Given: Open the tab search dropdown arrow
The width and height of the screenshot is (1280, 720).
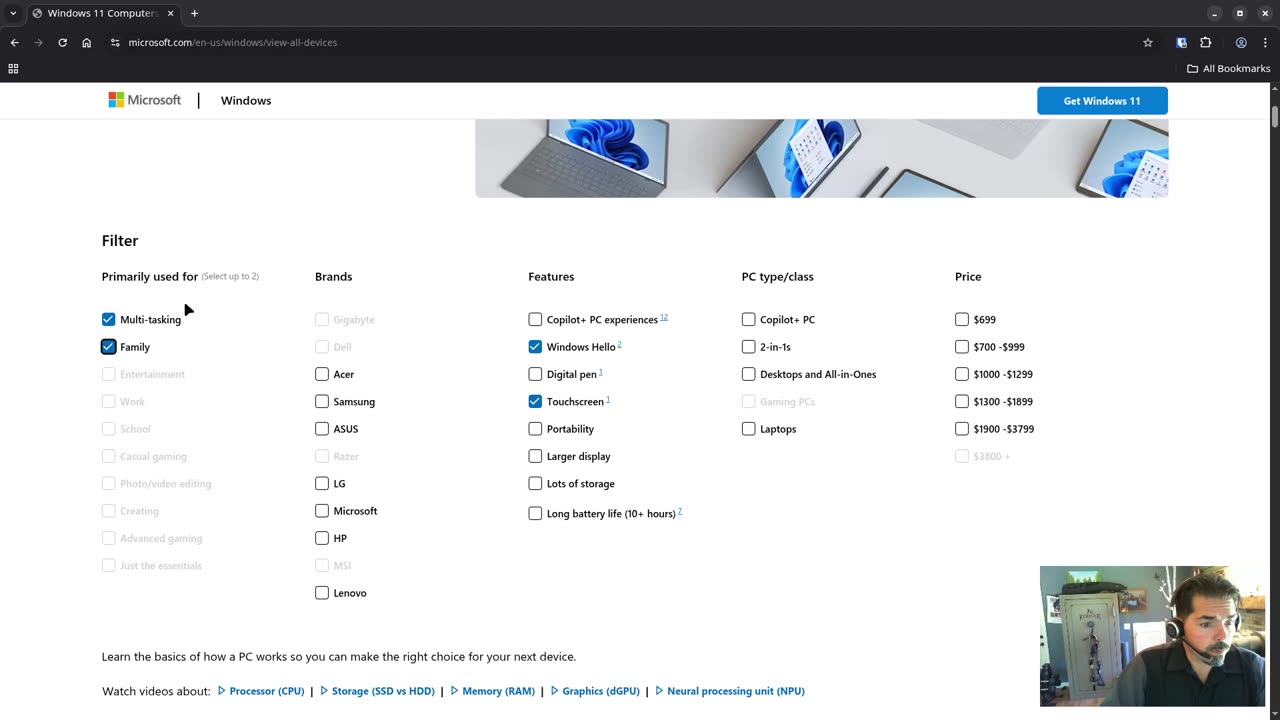Looking at the screenshot, I should 13,13.
